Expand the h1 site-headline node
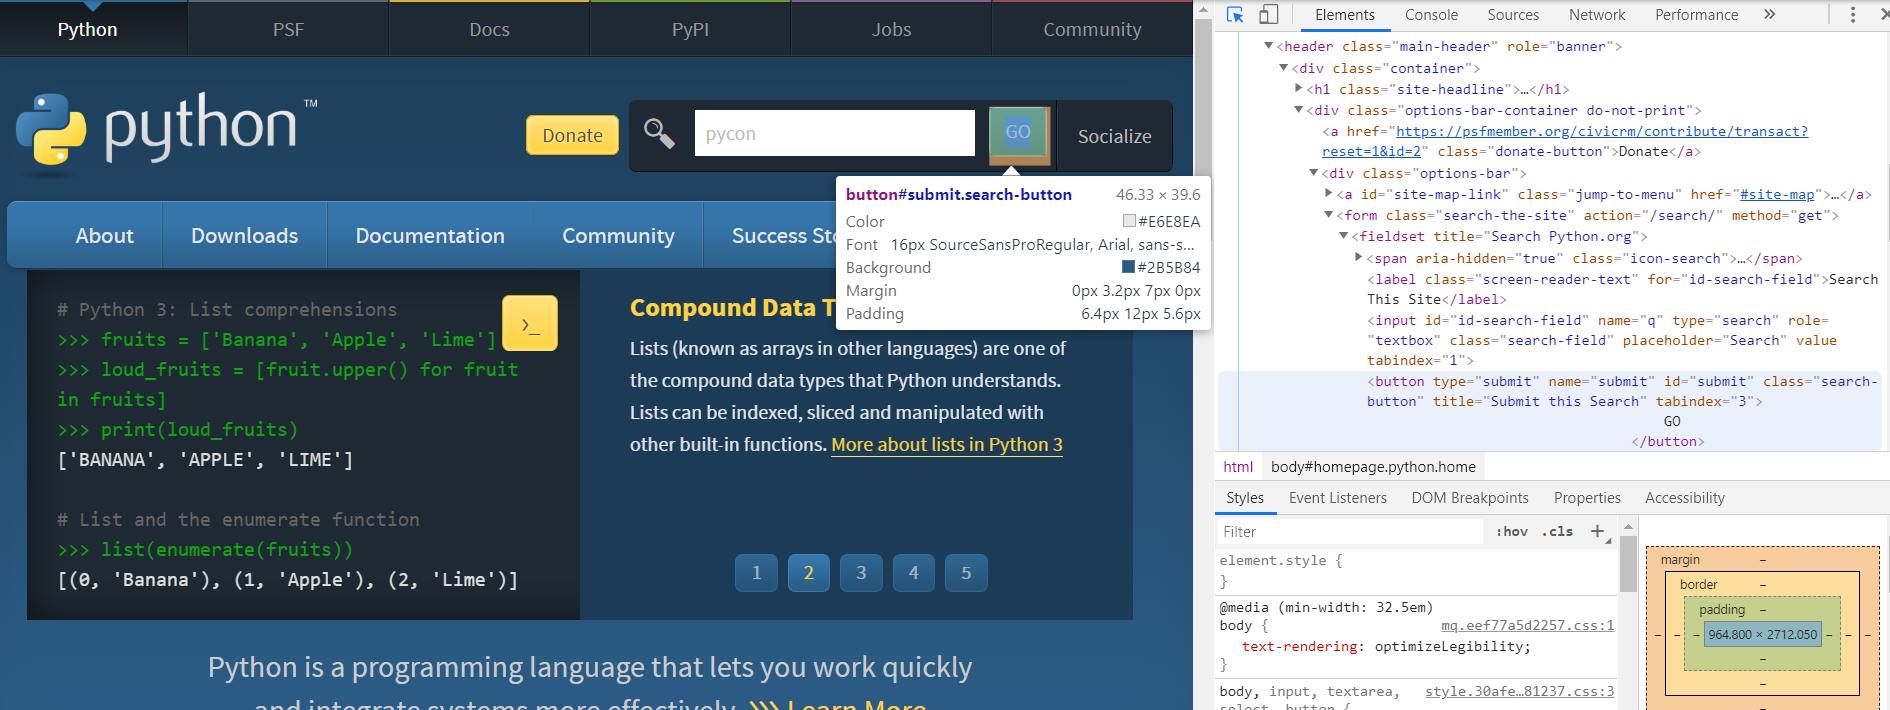This screenshot has height=710, width=1890. pyautogui.click(x=1298, y=89)
